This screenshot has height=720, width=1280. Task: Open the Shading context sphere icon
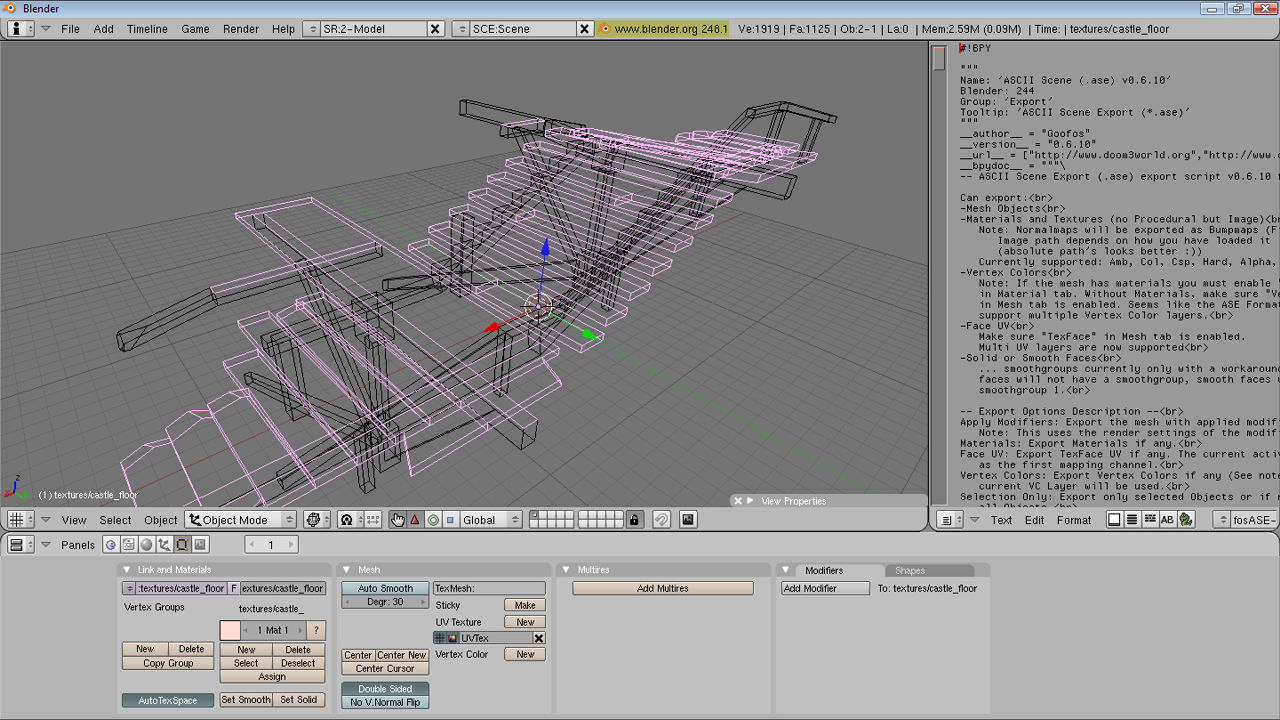point(146,545)
